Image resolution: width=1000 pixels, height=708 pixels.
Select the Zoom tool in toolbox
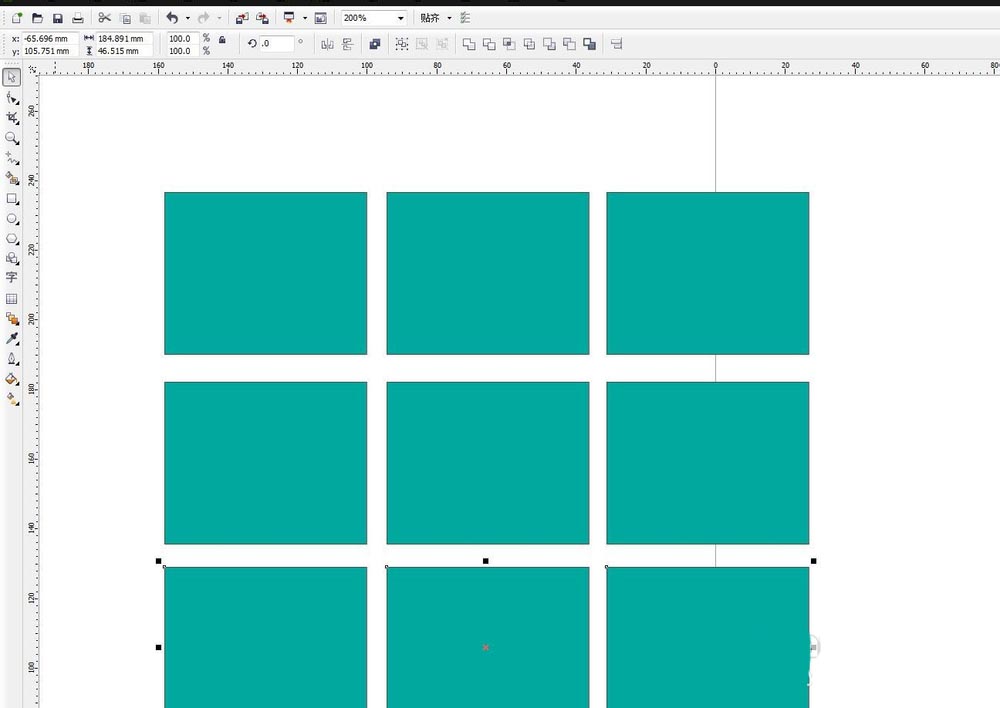11,138
